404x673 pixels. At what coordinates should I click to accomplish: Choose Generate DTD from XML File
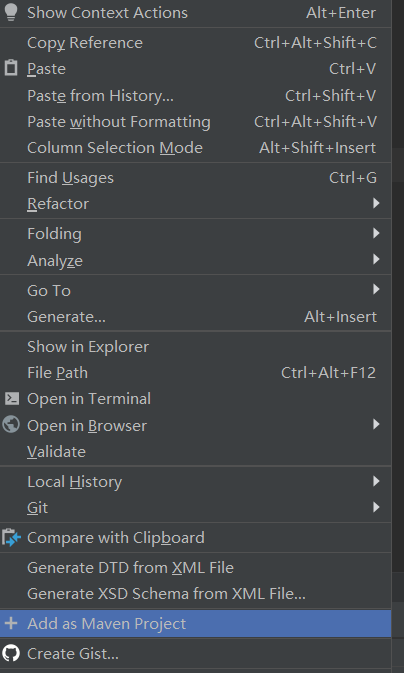195,567
